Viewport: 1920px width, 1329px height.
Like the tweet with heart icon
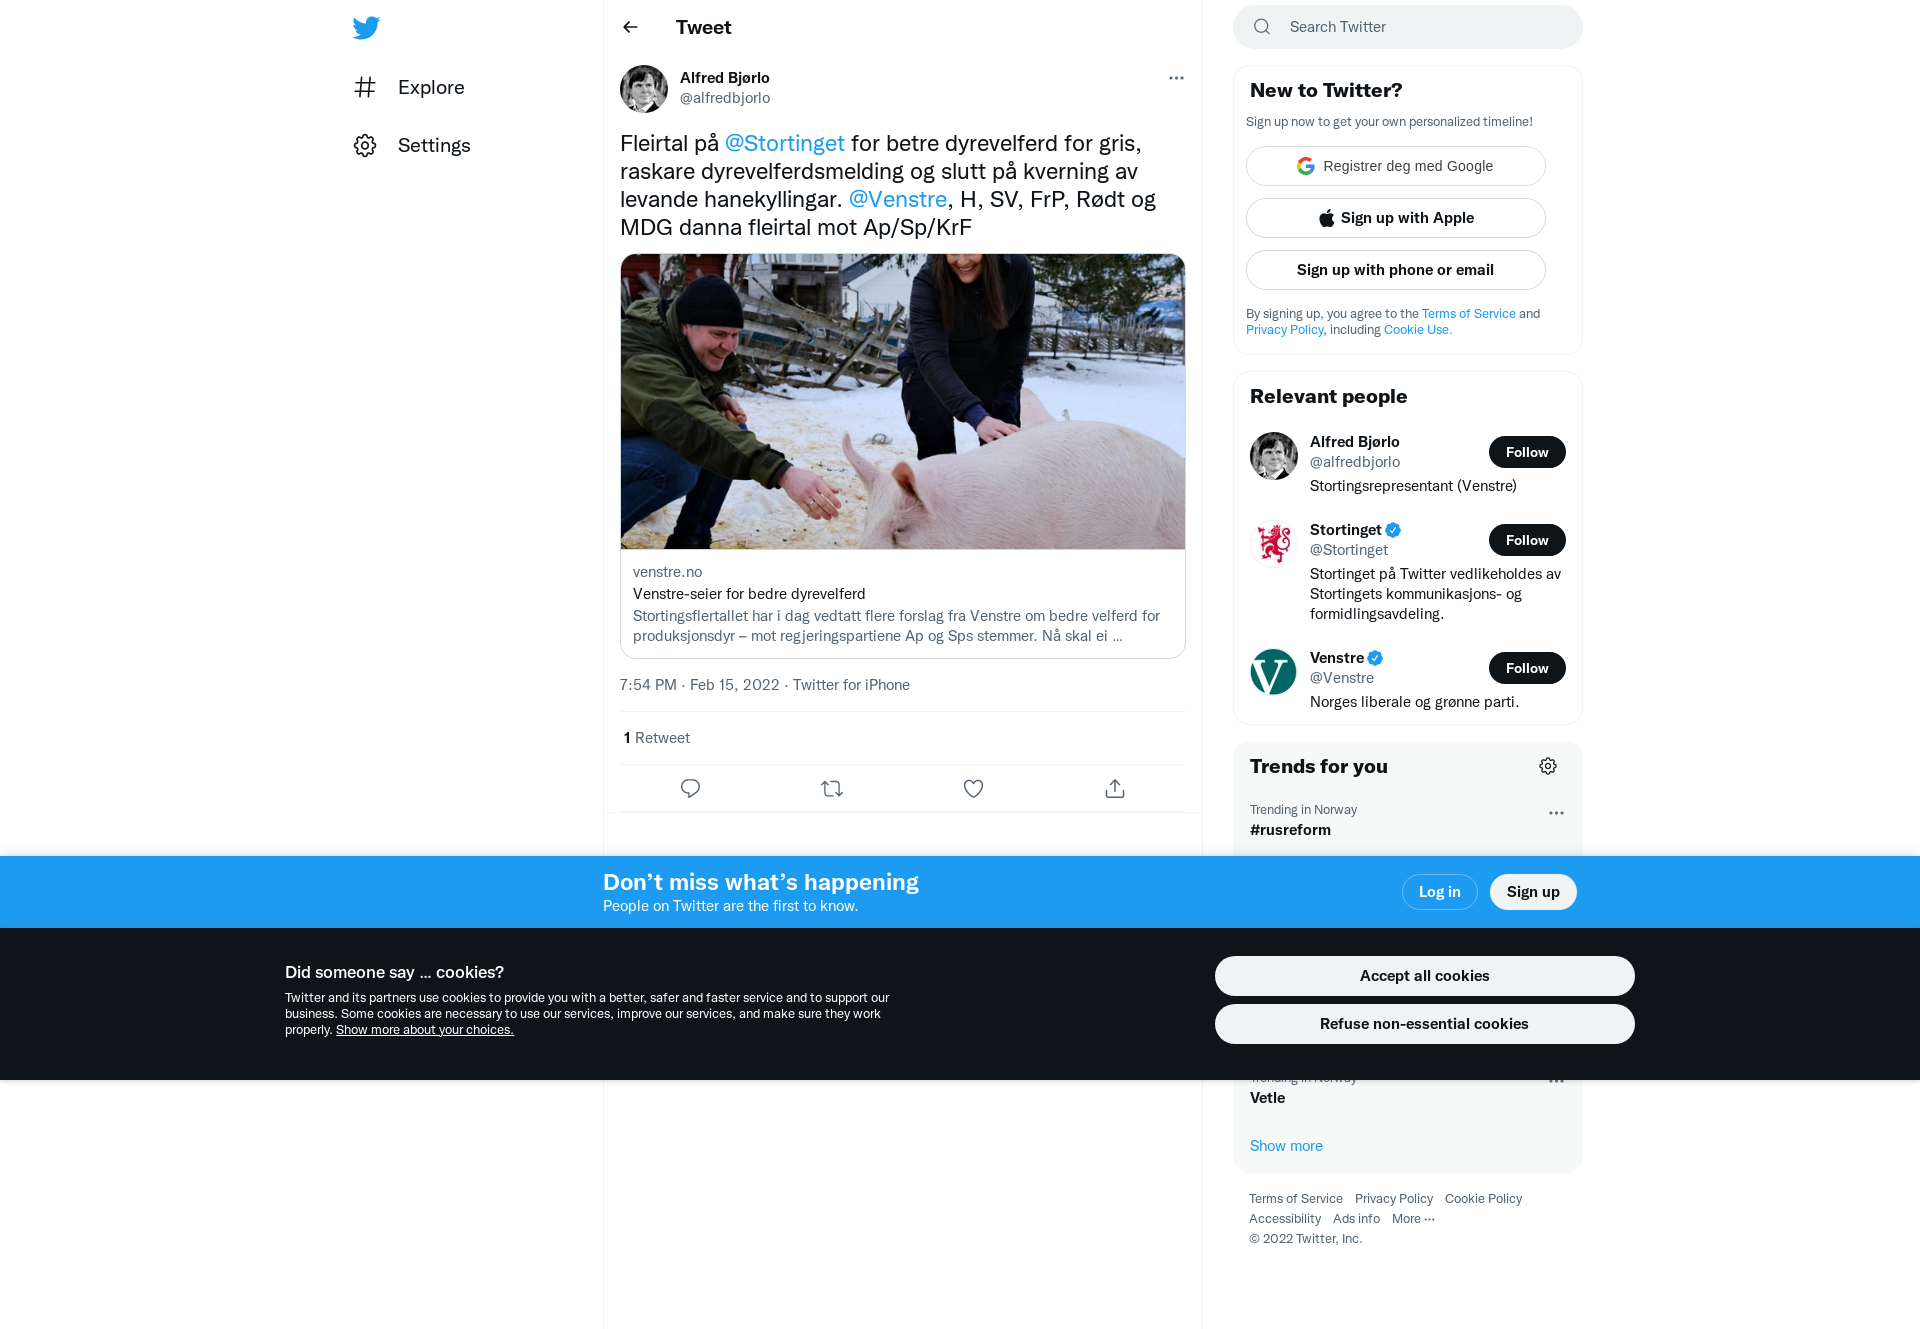tap(973, 789)
